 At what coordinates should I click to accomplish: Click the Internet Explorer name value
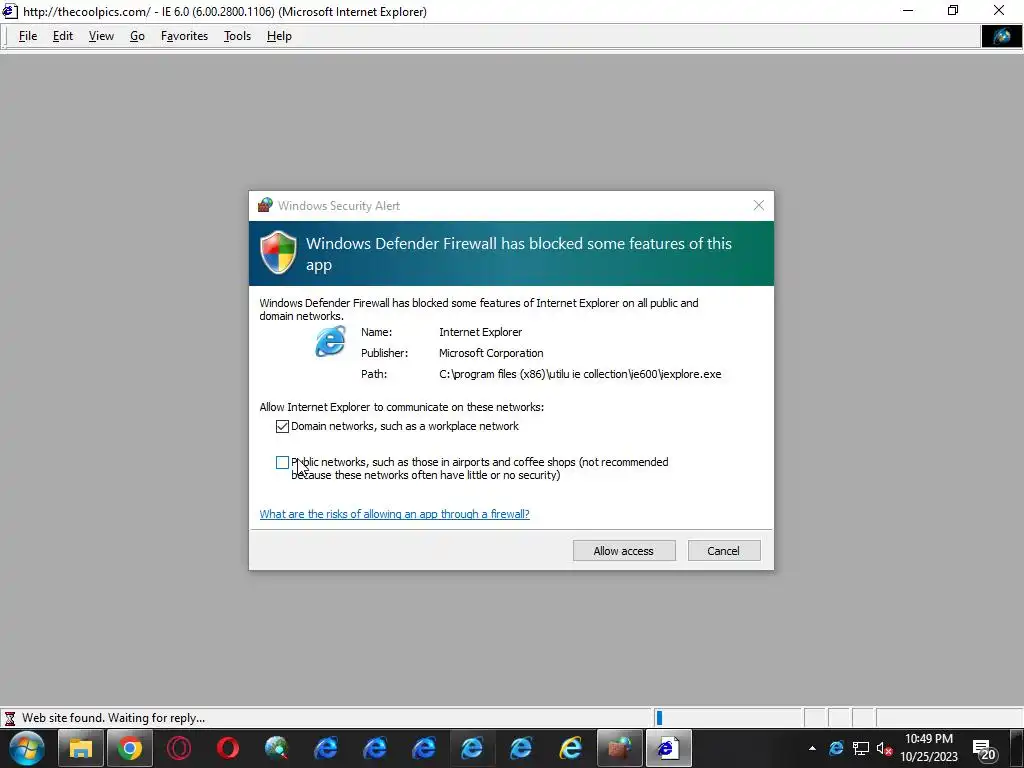(481, 332)
